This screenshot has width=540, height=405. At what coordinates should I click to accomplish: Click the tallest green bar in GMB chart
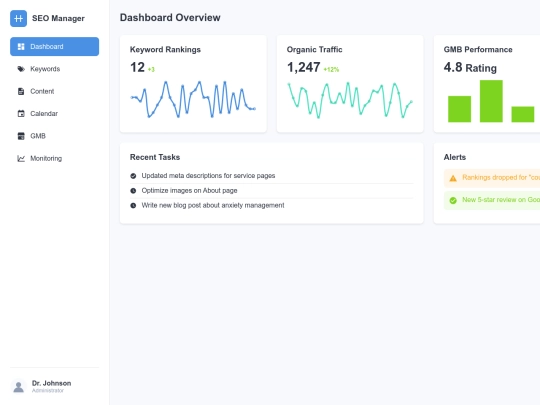click(x=491, y=101)
